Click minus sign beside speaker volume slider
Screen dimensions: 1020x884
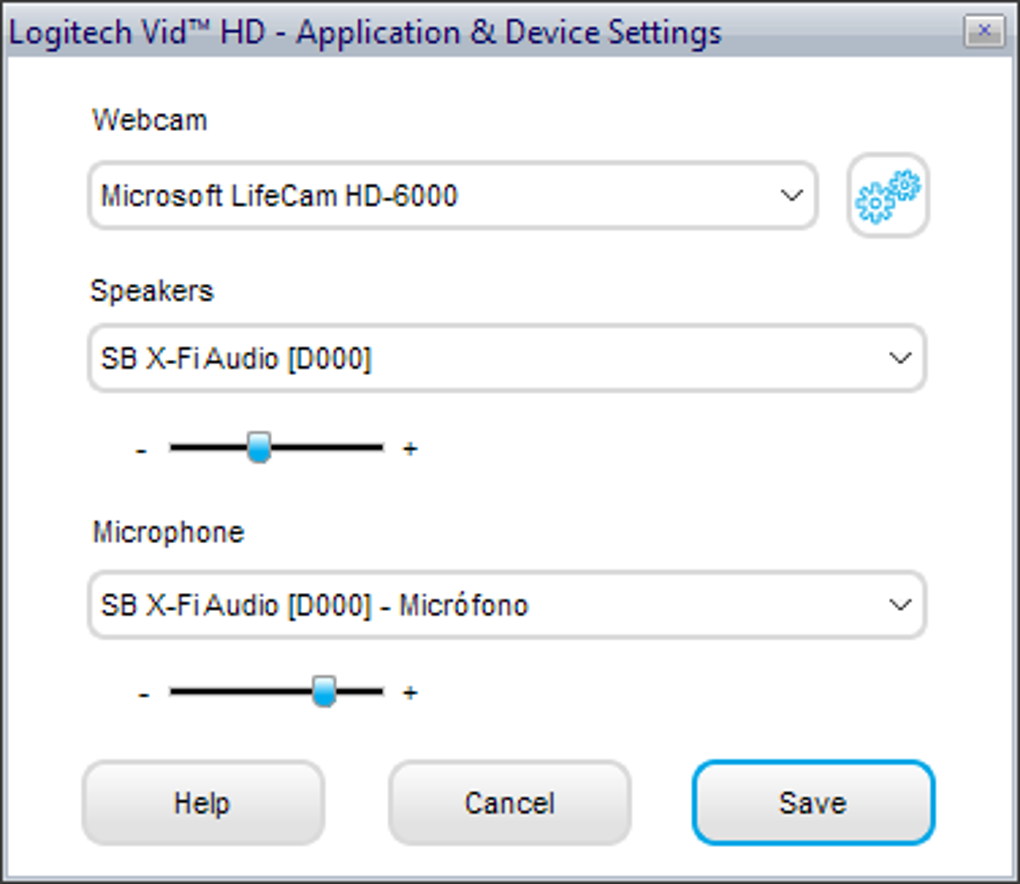[x=142, y=450]
